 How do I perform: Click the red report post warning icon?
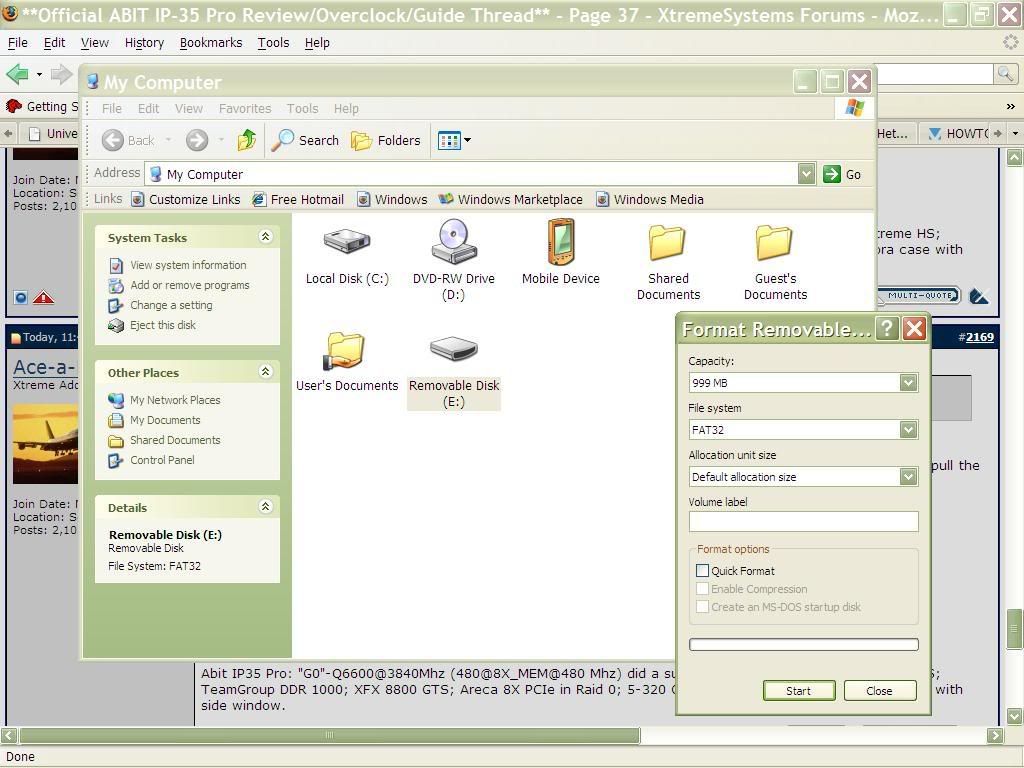point(43,298)
